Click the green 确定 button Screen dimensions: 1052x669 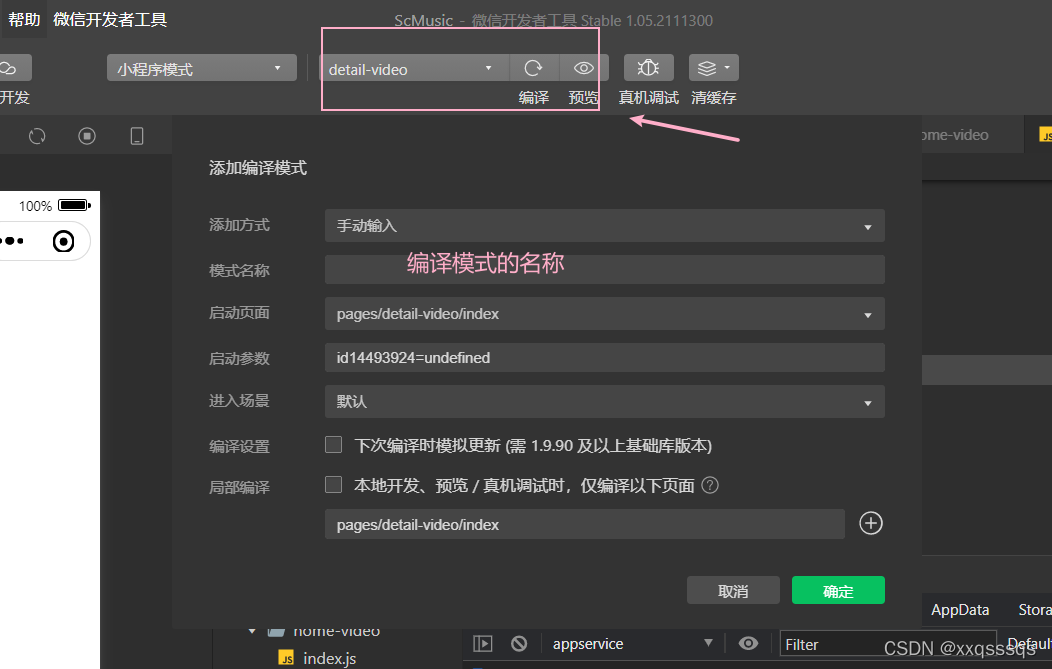point(838,590)
